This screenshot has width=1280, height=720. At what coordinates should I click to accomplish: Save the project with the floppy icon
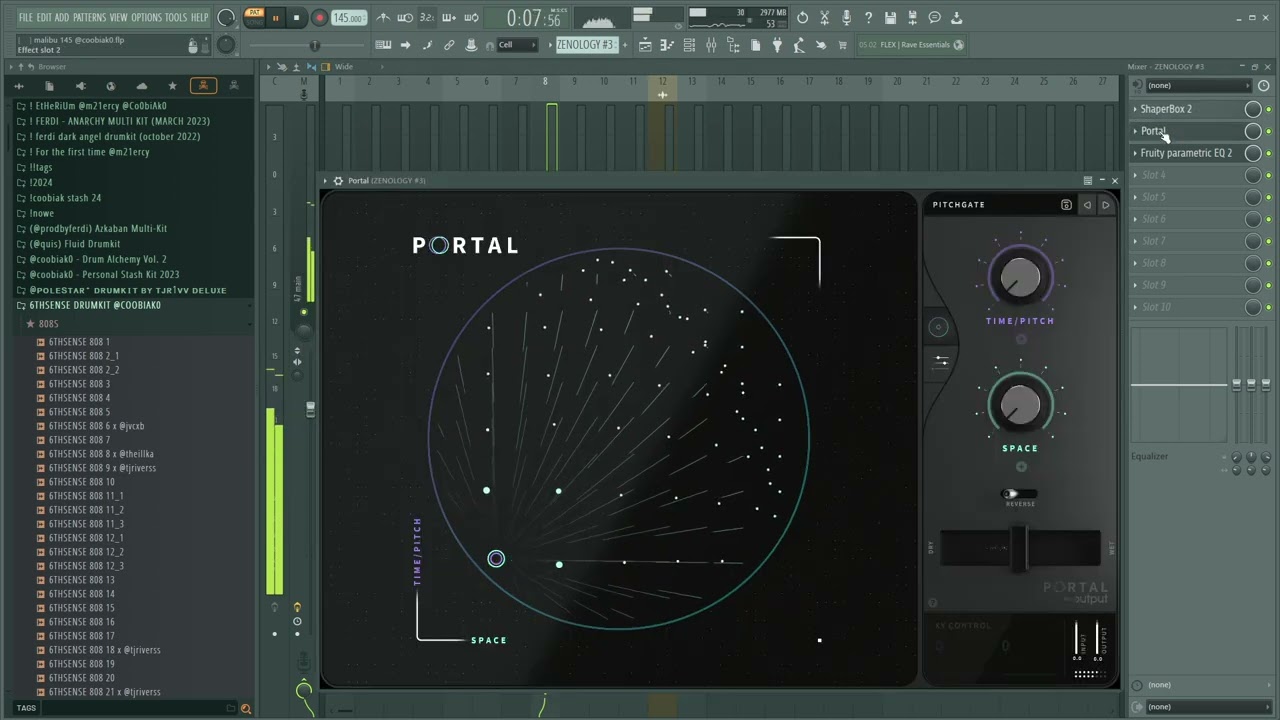point(890,18)
